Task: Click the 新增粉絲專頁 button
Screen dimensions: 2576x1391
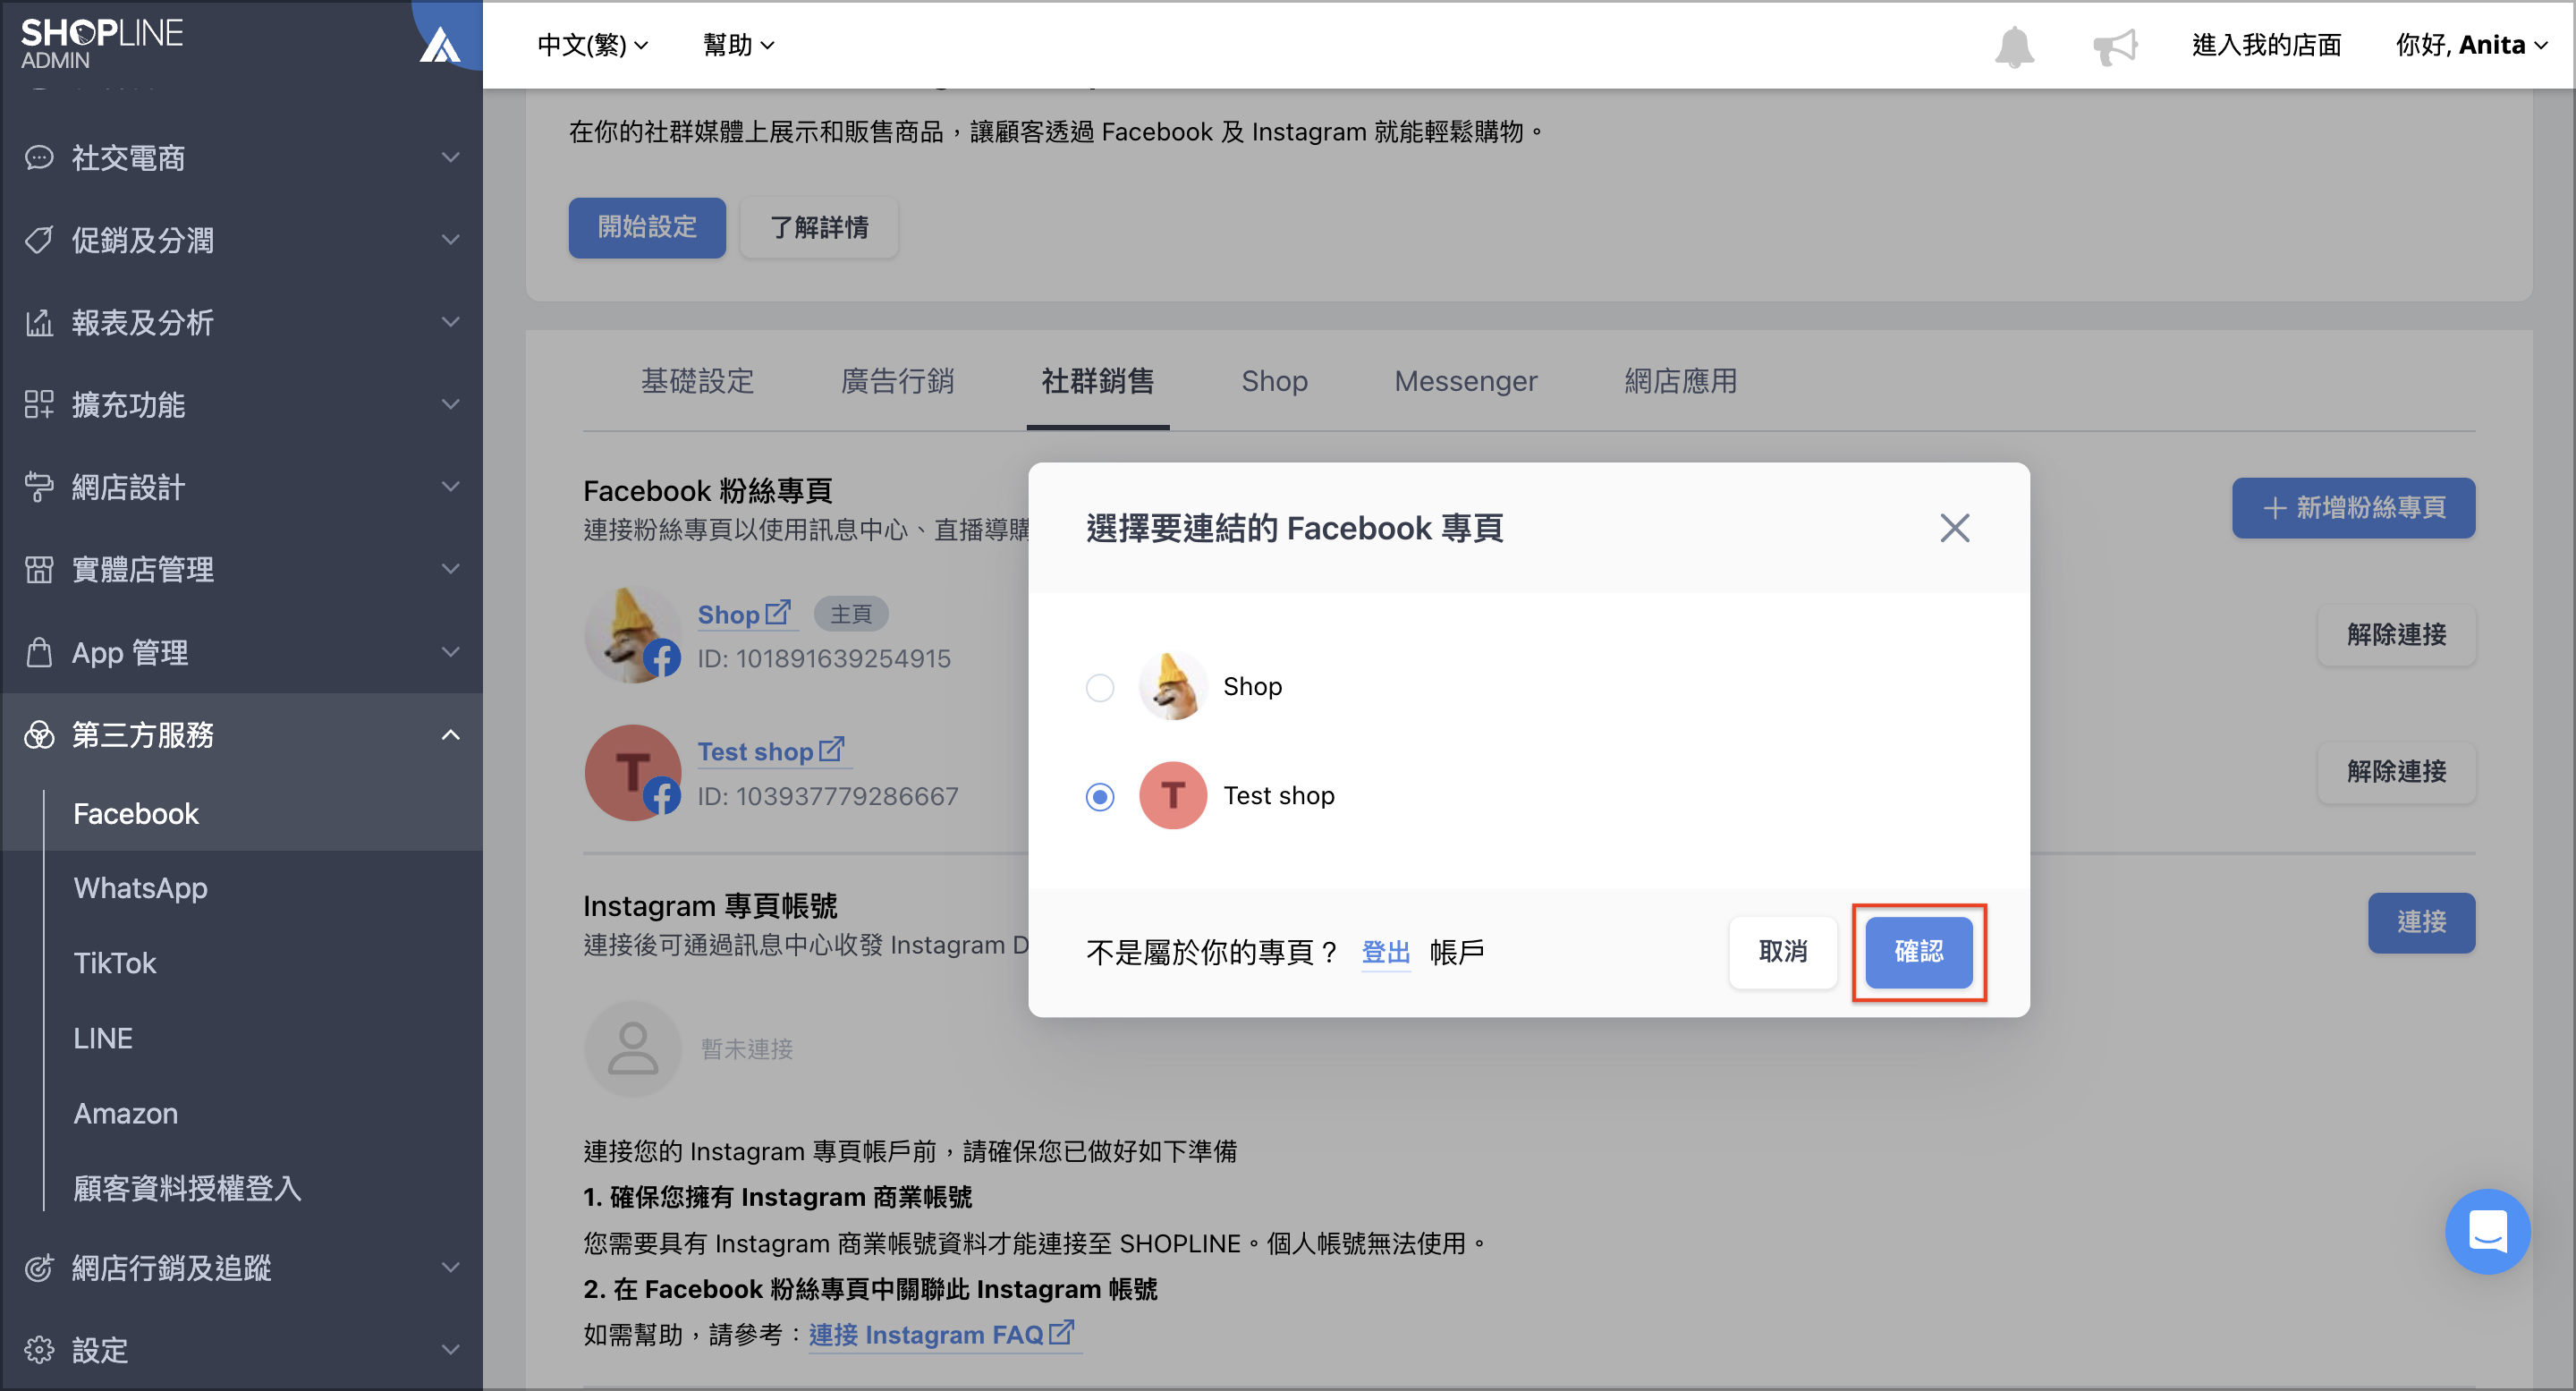Action: click(x=2353, y=508)
